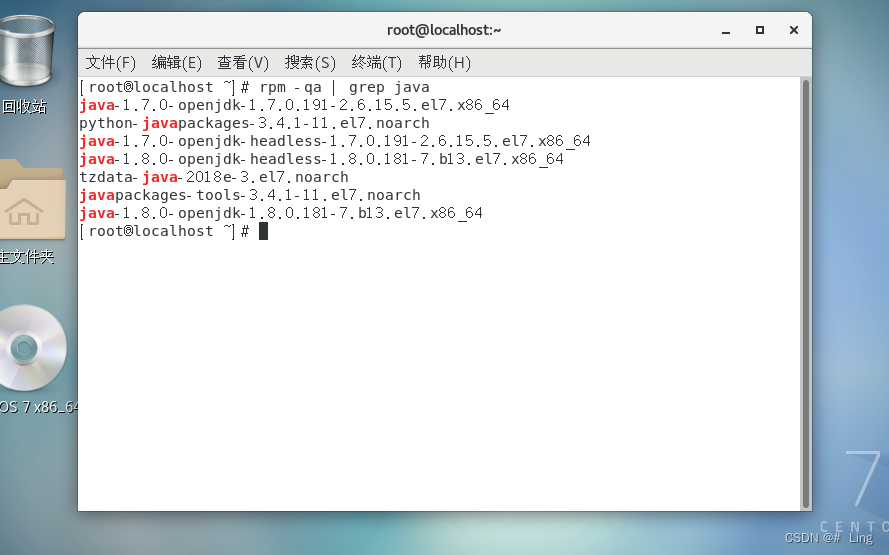Open the 终端(T) menu
Viewport: 889px width, 555px height.
(x=376, y=62)
